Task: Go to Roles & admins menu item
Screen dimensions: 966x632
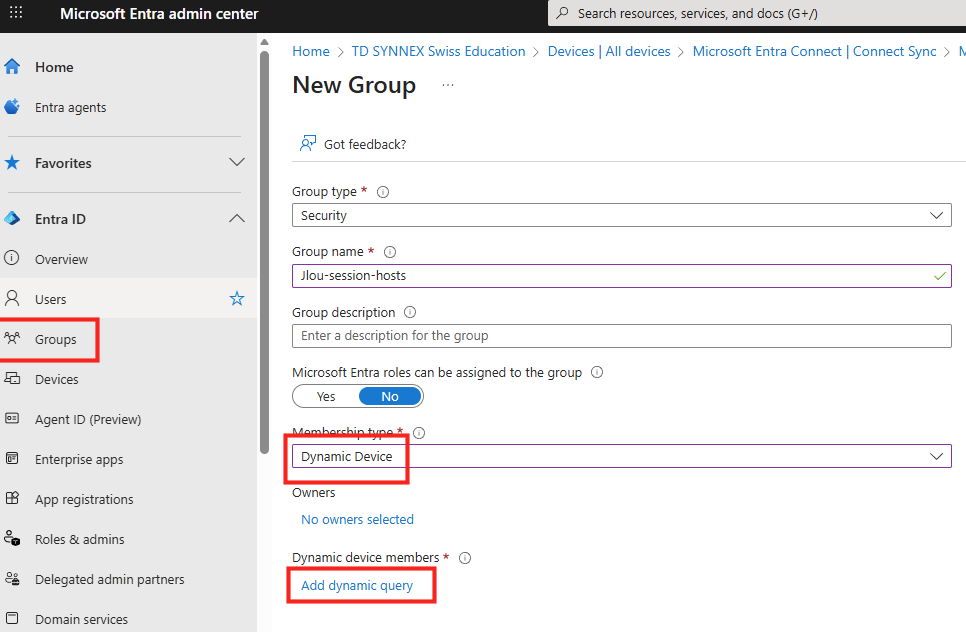Action: click(79, 539)
